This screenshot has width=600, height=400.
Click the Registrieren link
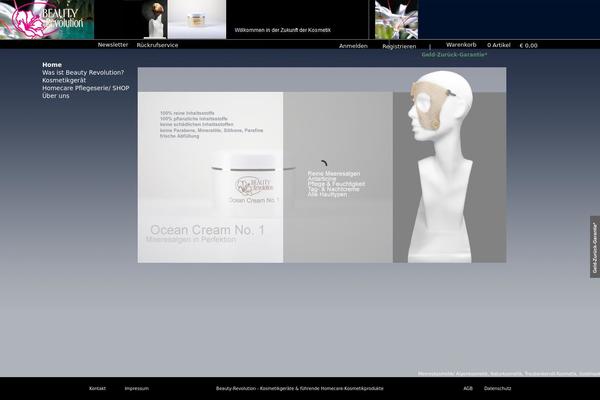click(x=399, y=46)
